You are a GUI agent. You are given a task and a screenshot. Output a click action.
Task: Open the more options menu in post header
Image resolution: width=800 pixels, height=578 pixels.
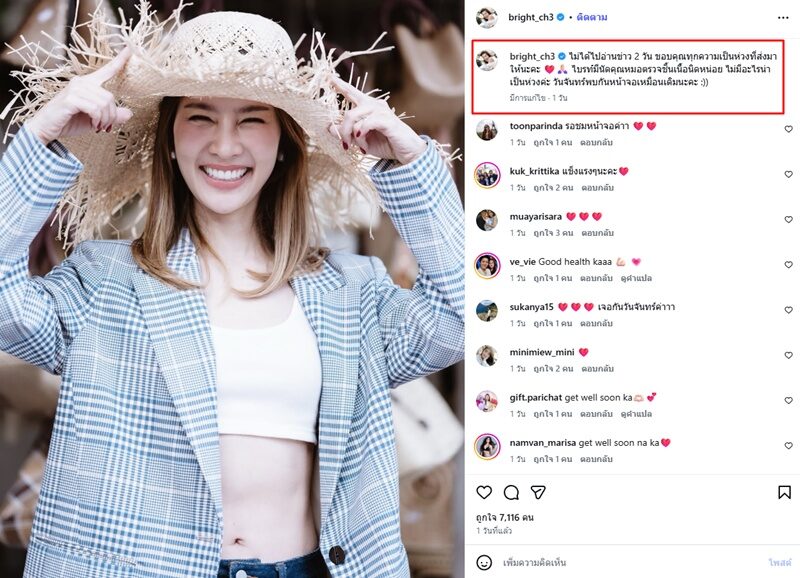(783, 17)
